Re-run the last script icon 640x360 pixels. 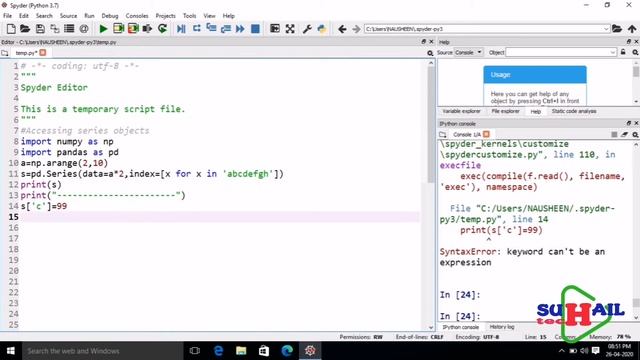(162, 29)
